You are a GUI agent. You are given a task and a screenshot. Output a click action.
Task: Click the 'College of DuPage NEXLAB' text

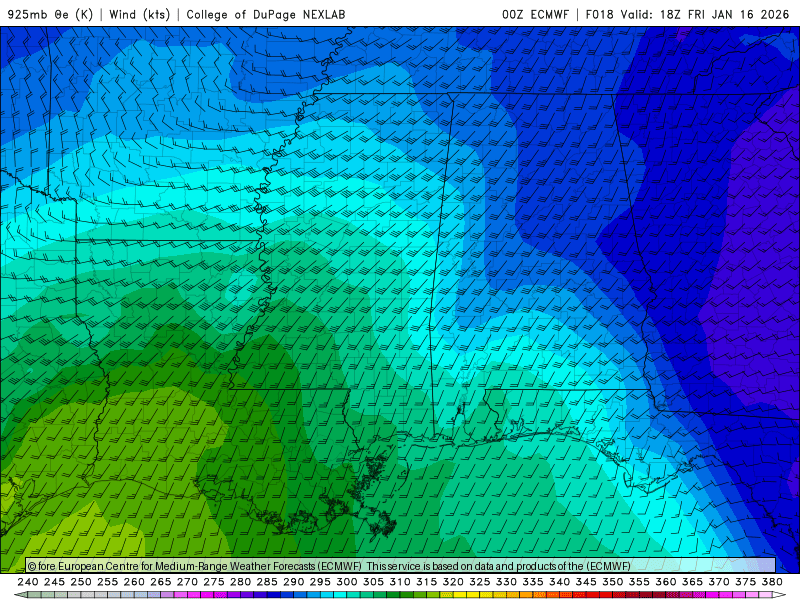[266, 14]
